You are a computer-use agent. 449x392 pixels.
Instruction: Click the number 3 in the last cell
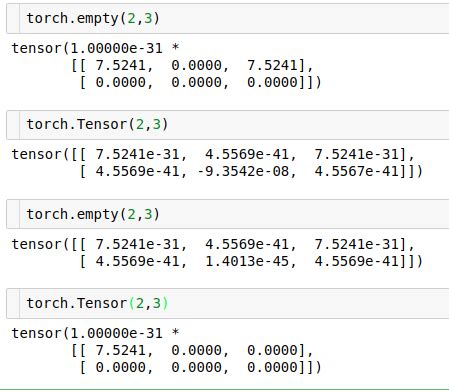tap(156, 303)
